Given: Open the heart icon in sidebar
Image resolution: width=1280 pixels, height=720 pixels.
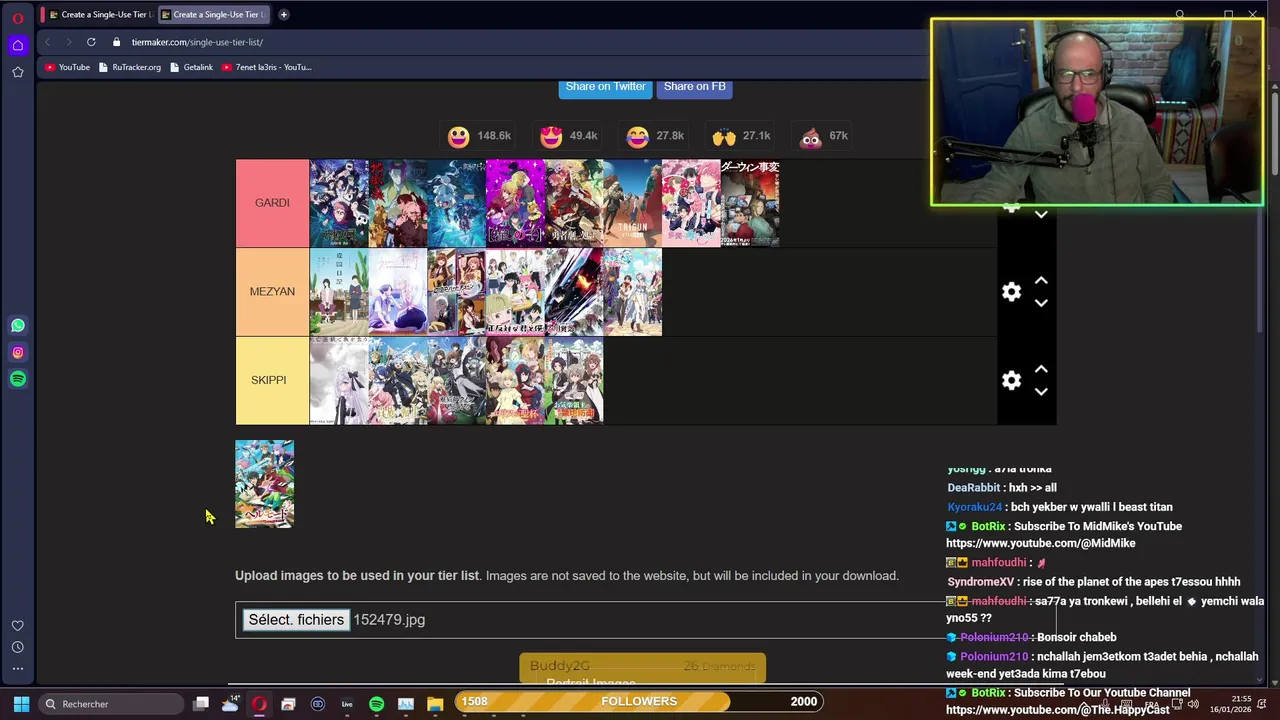Looking at the screenshot, I should pyautogui.click(x=18, y=625).
